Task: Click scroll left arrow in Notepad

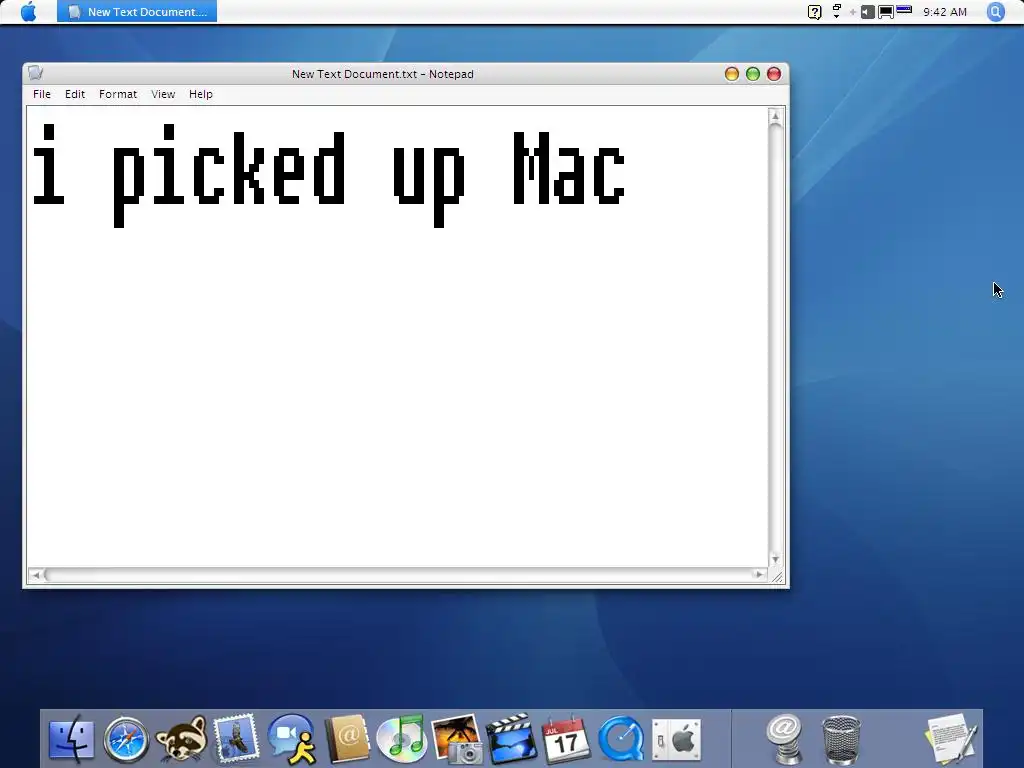Action: tap(35, 575)
